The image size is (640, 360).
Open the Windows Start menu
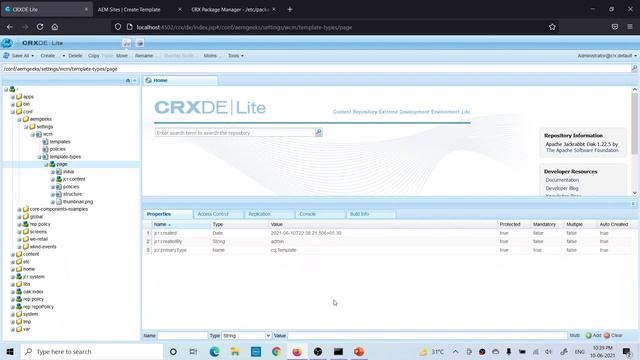click(x=10, y=351)
